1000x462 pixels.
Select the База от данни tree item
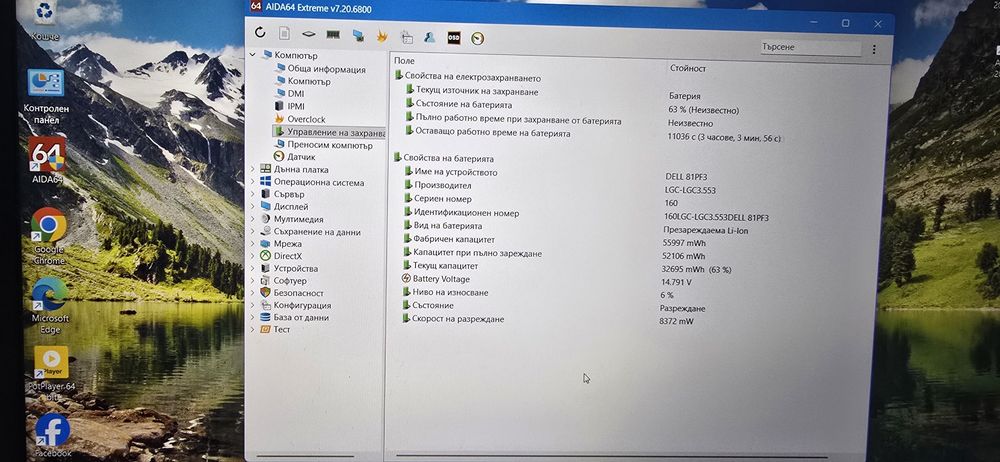301,317
